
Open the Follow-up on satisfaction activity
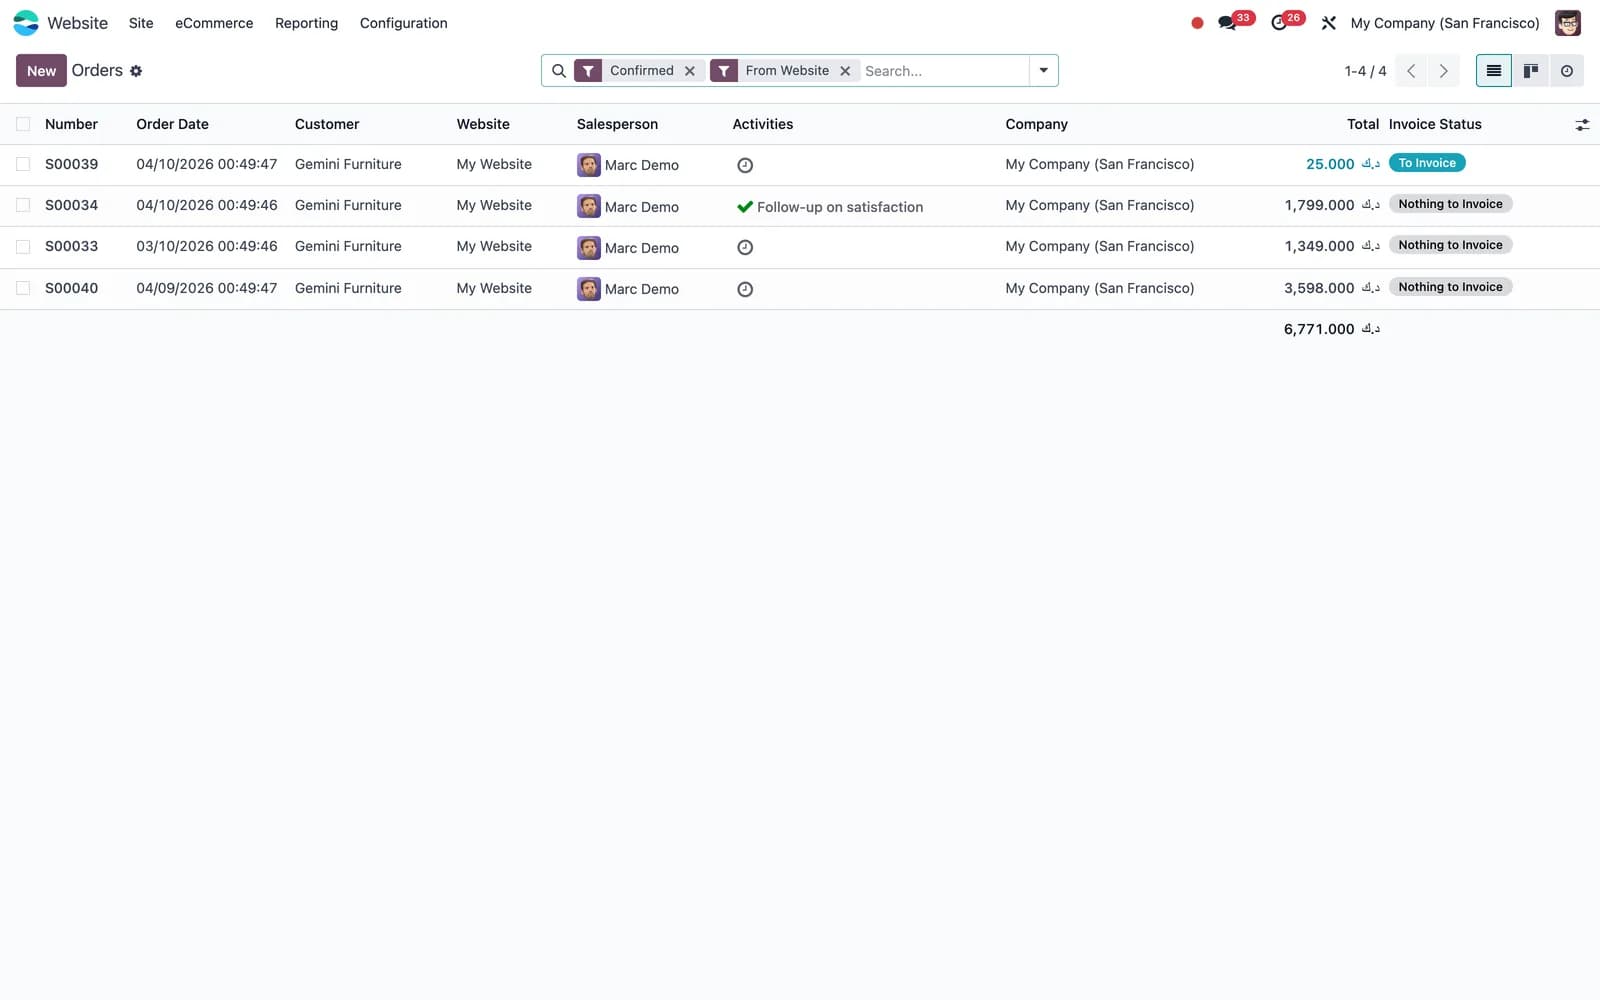coord(830,207)
